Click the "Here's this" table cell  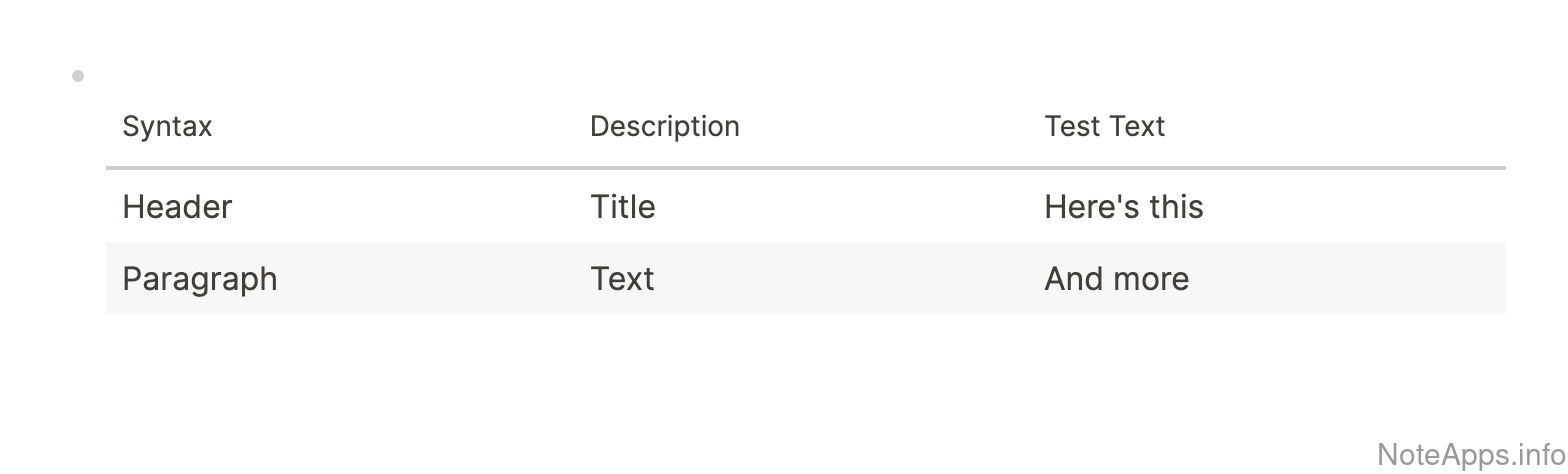[1123, 207]
